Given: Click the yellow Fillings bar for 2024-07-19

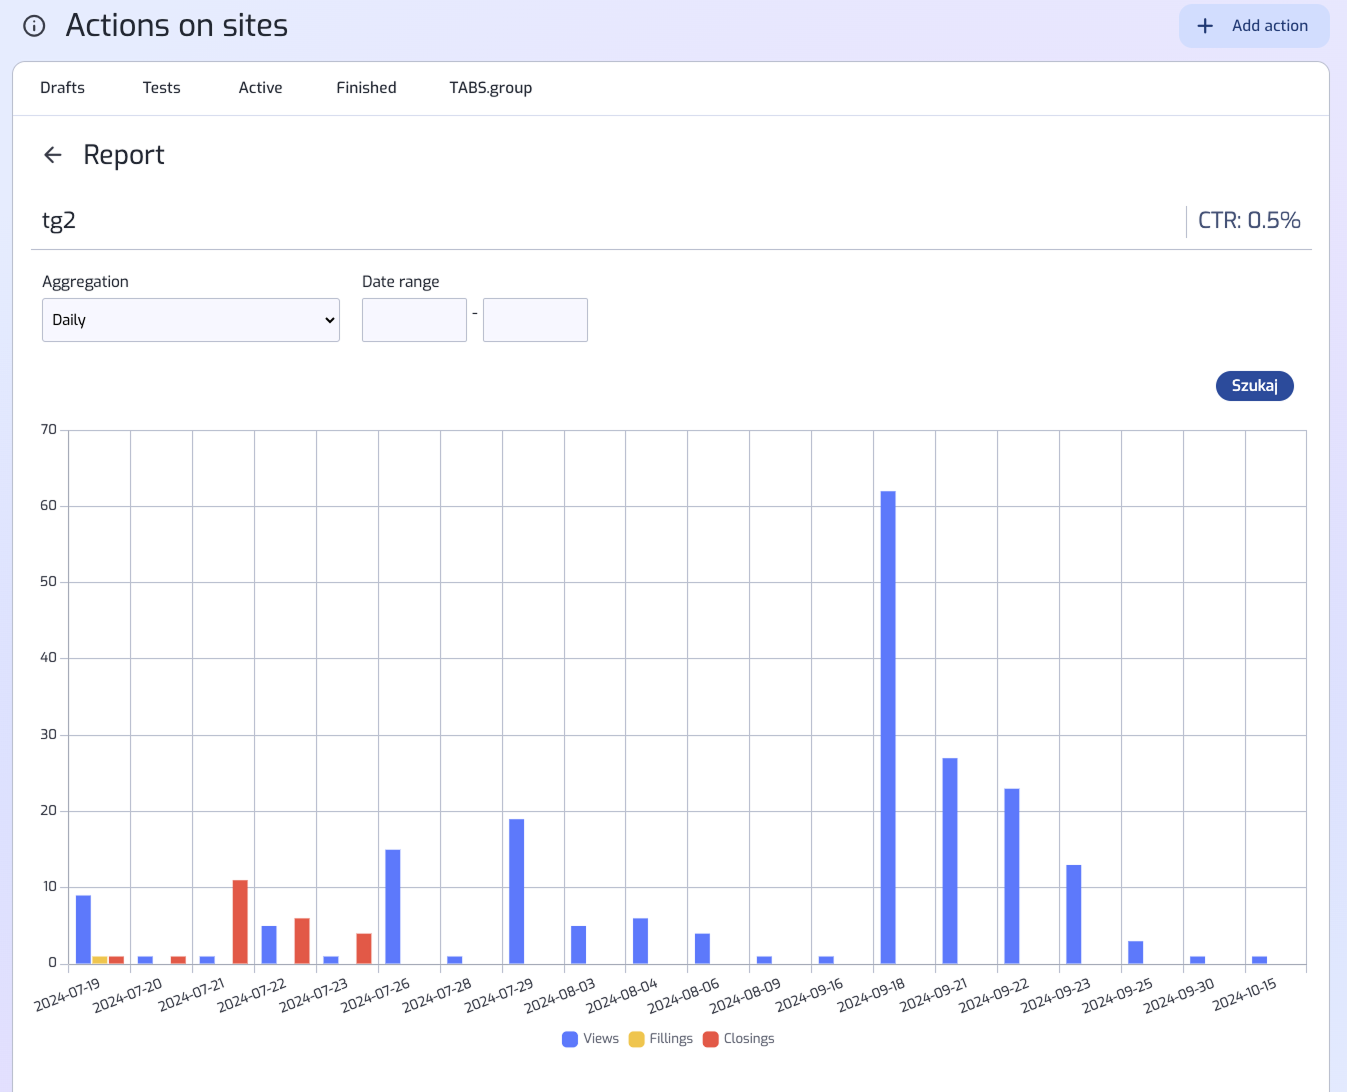Looking at the screenshot, I should (x=100, y=960).
